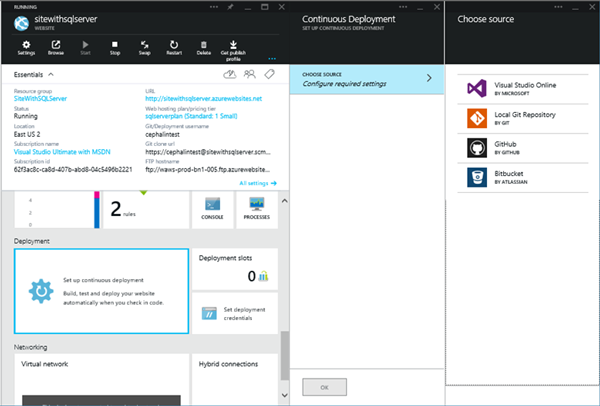Screen dimensions: 600x406
Task: Click the tags icon in Essentials
Action: click(x=269, y=74)
